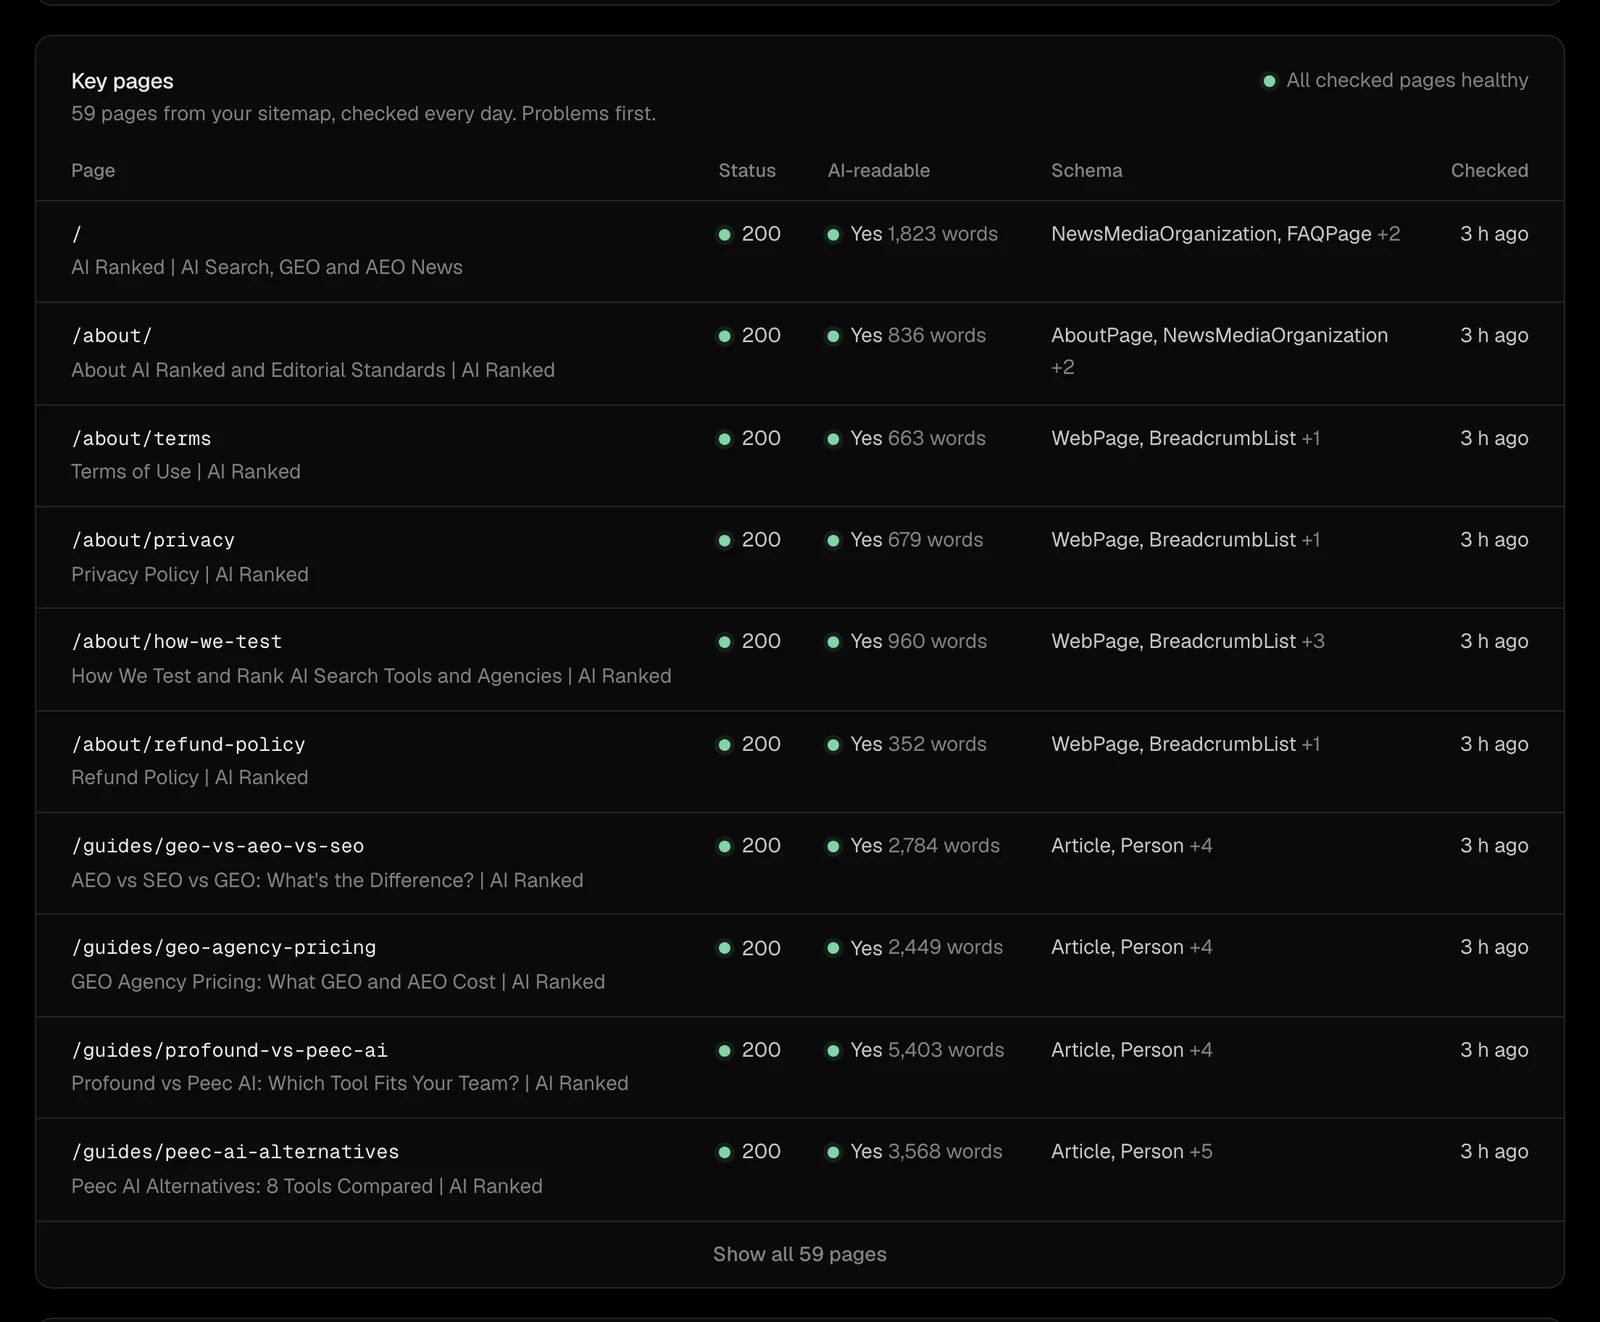Click "3 h ago" in /about/how-we-test row

1494,641
